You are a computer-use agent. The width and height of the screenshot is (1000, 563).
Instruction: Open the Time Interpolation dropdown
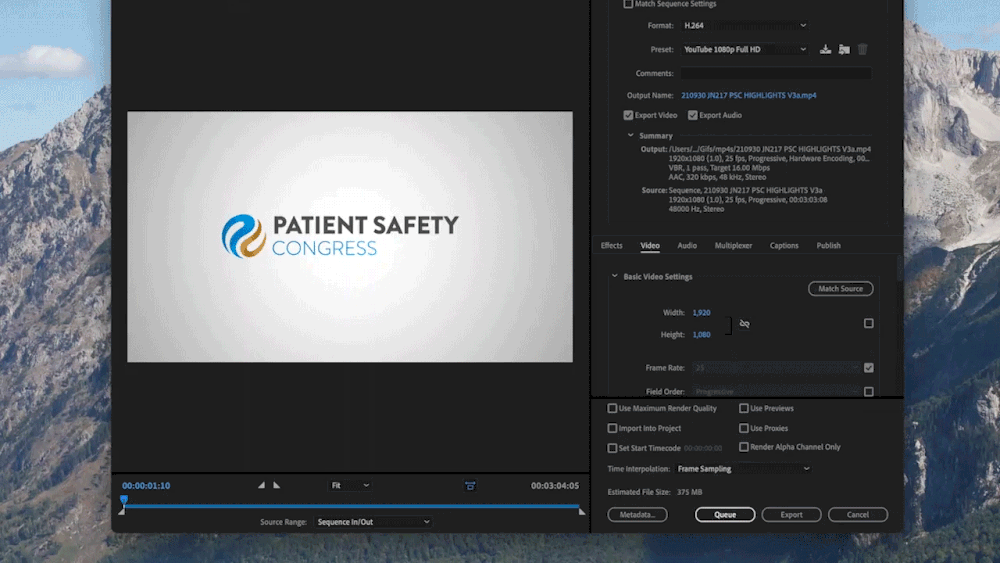[743, 469]
